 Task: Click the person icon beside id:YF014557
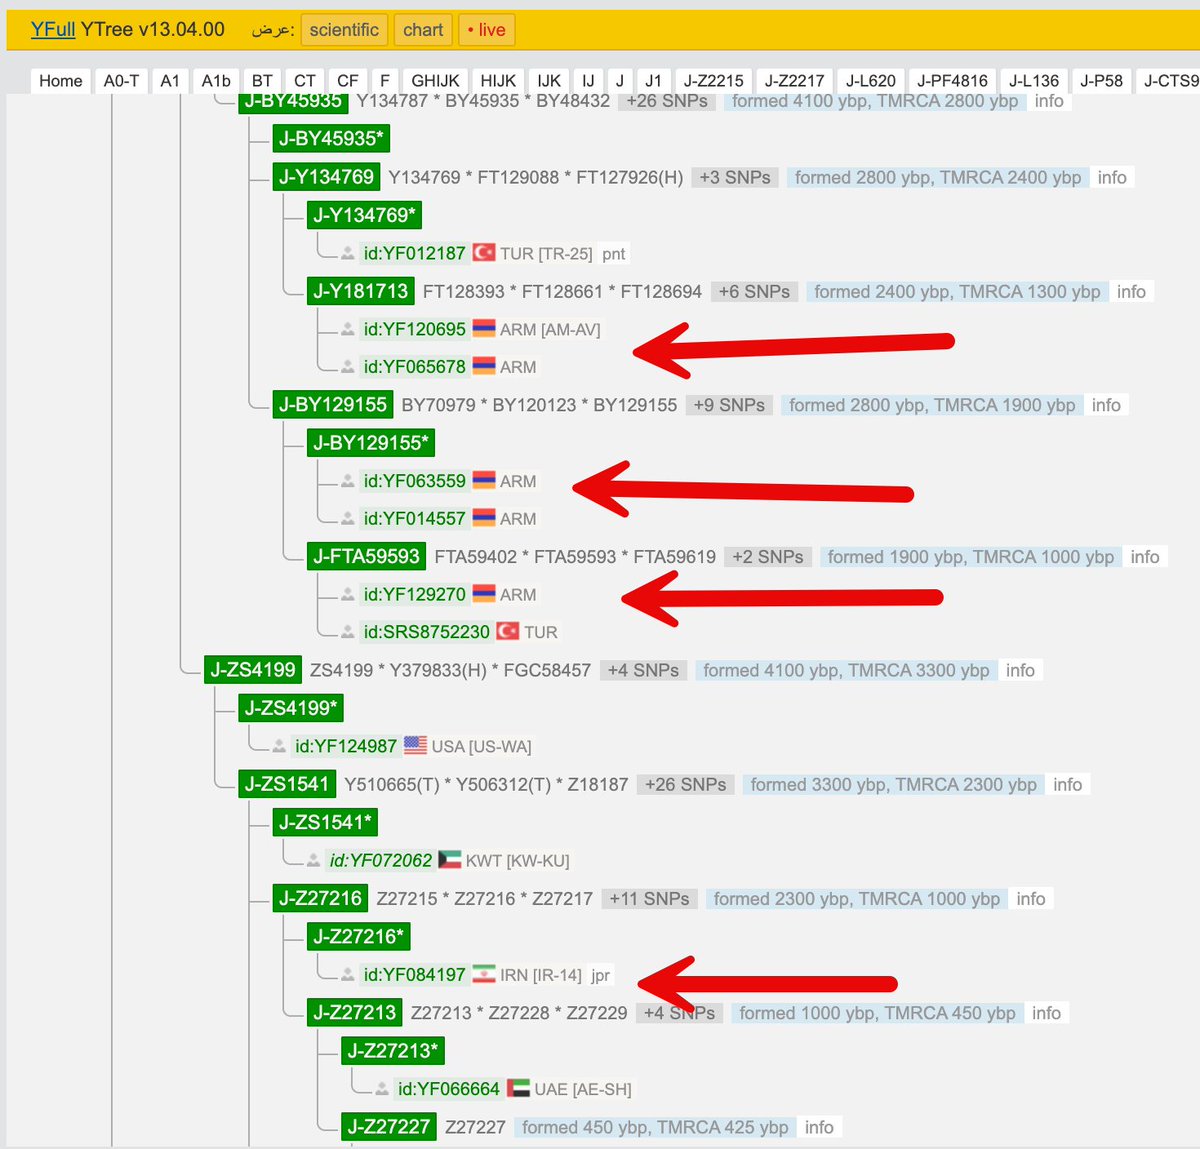click(347, 519)
